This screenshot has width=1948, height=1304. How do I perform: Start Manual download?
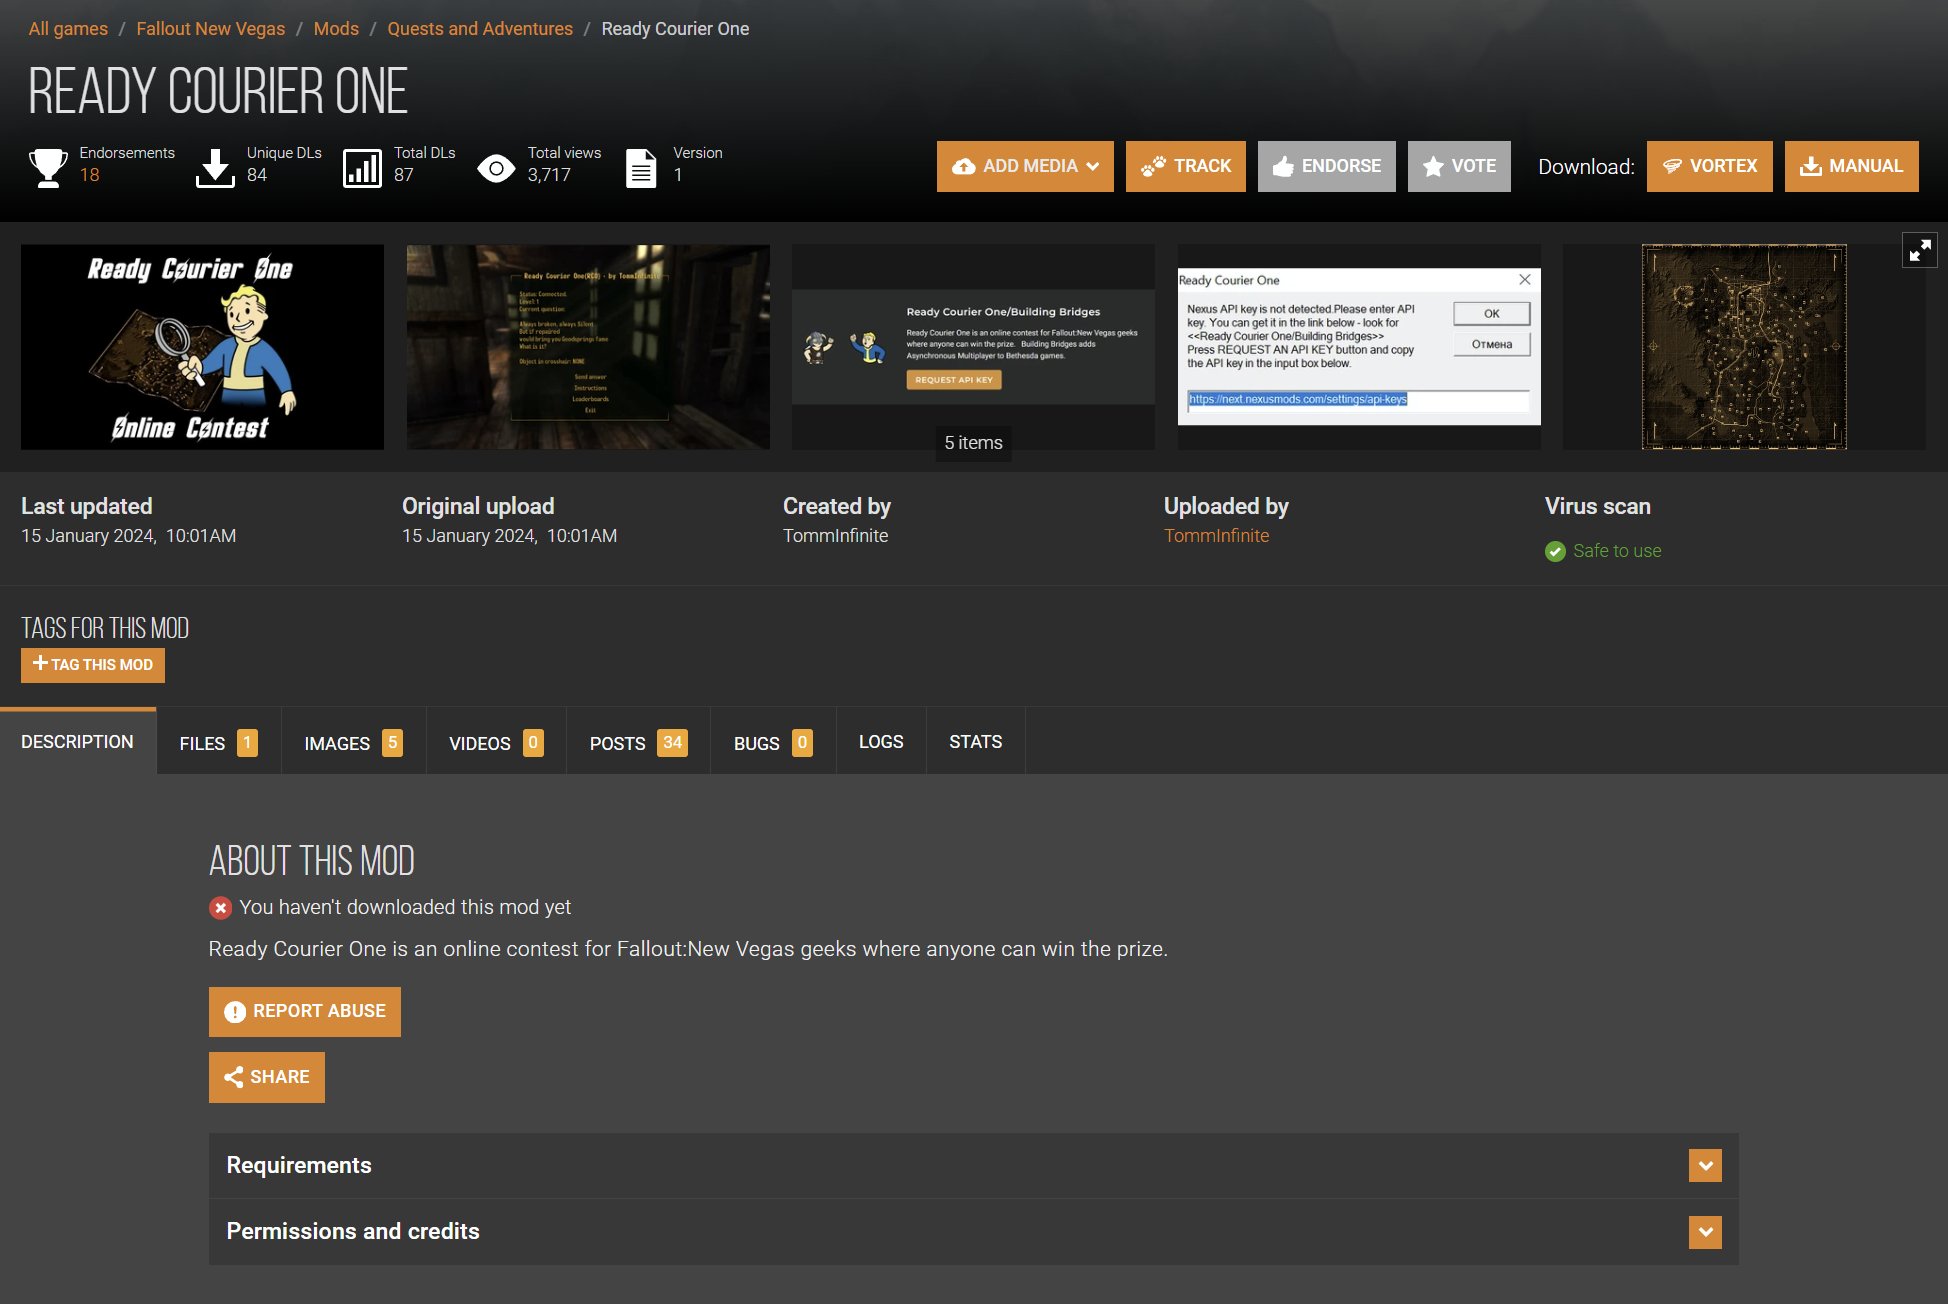(1852, 166)
